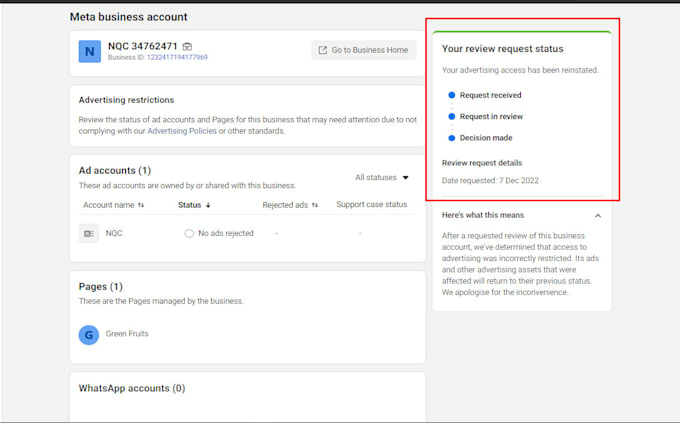680x423 pixels.
Task: Open Business ID 1232417194177969 link
Action: 177,57
